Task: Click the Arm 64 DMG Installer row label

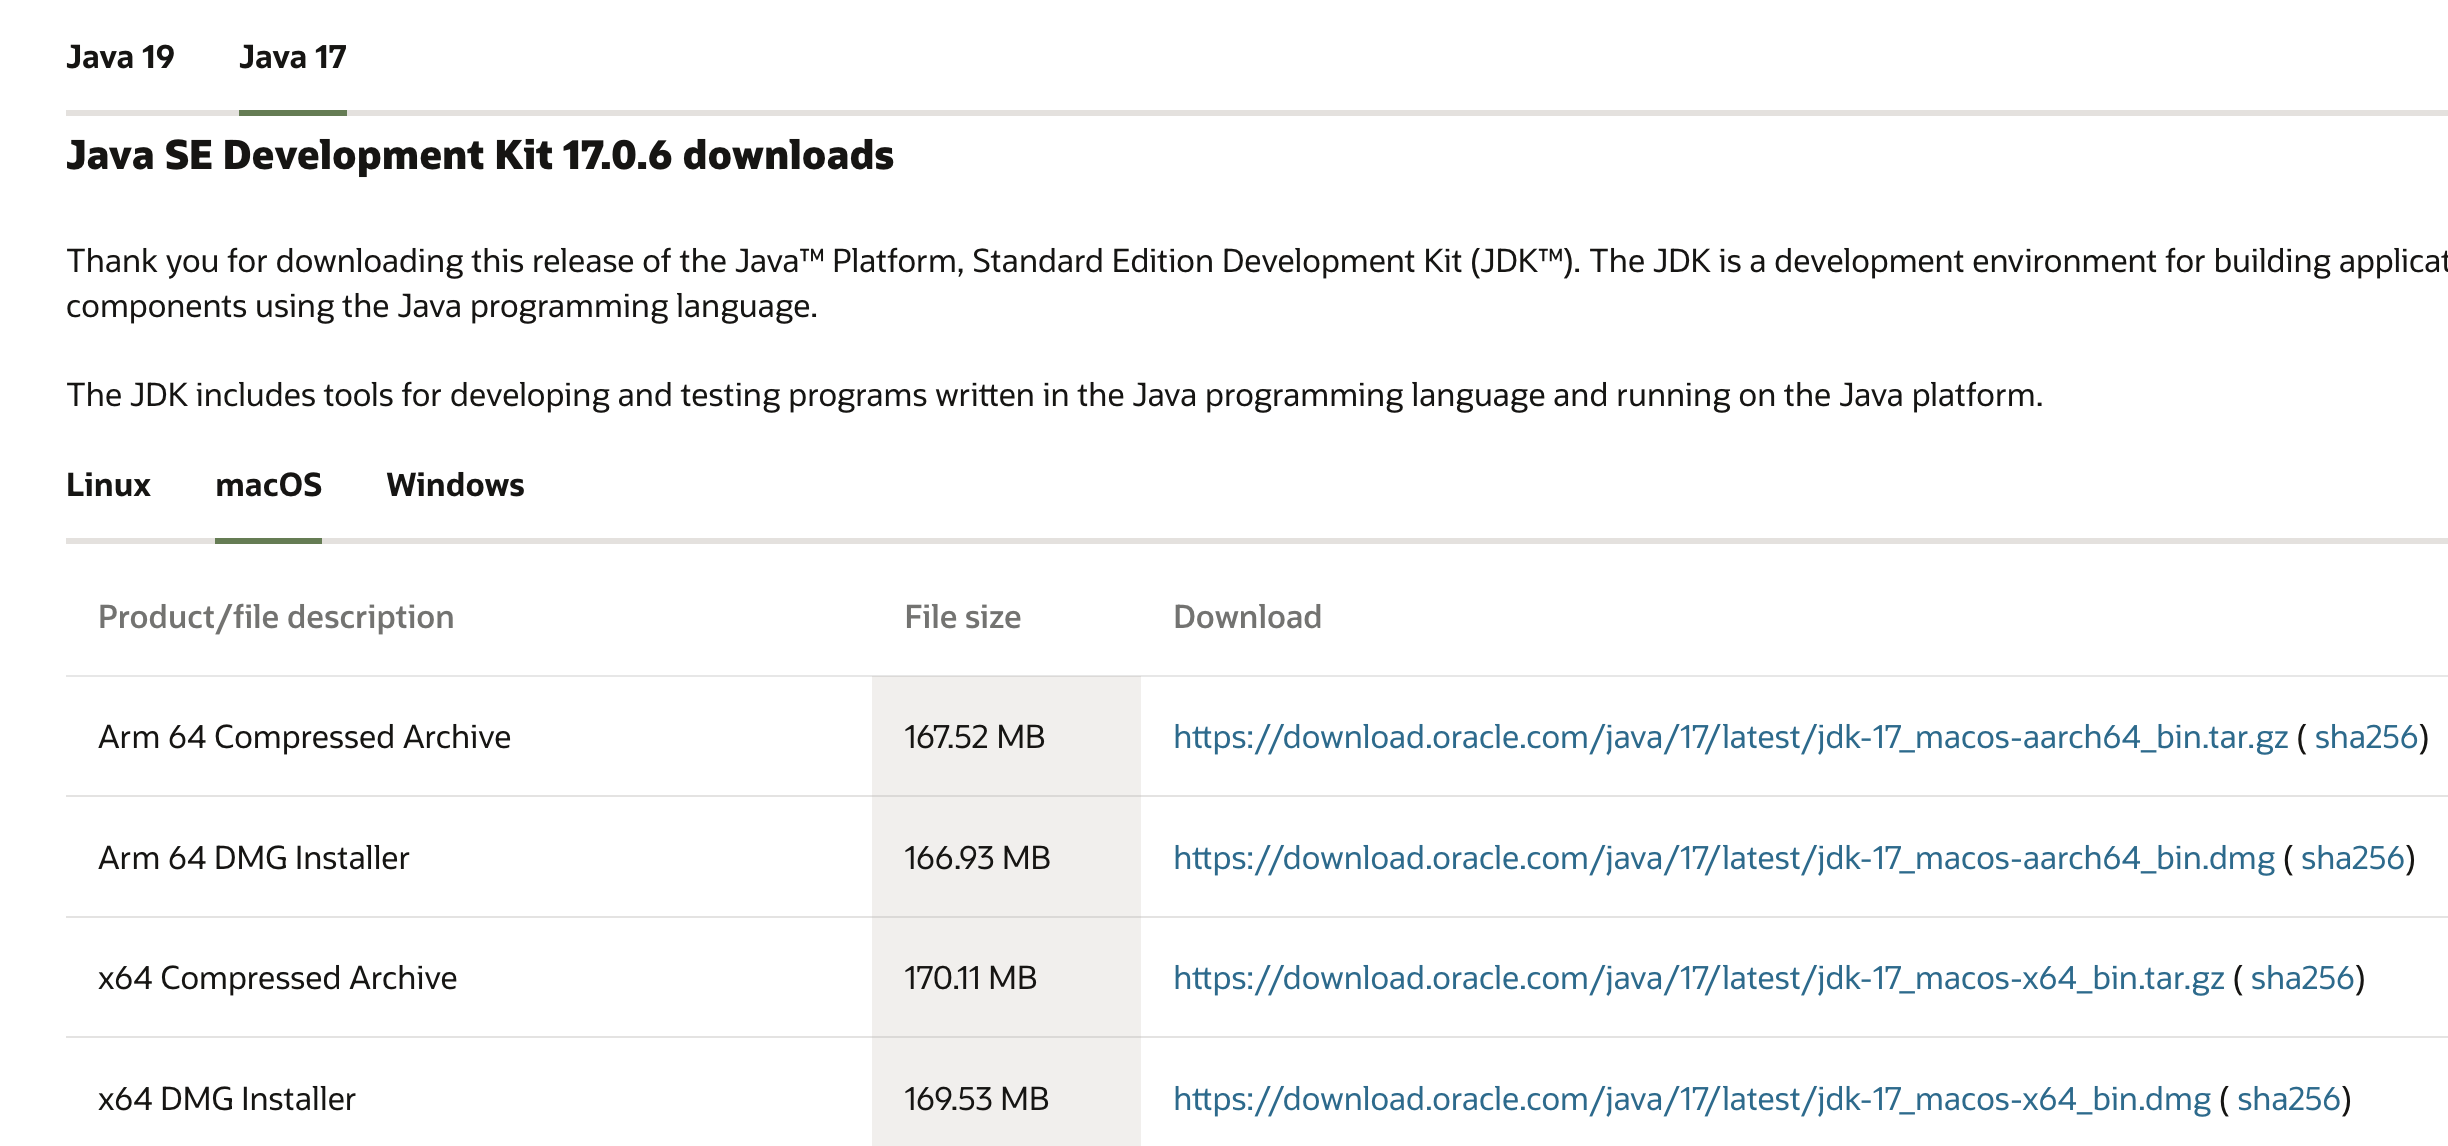Action: click(x=254, y=858)
